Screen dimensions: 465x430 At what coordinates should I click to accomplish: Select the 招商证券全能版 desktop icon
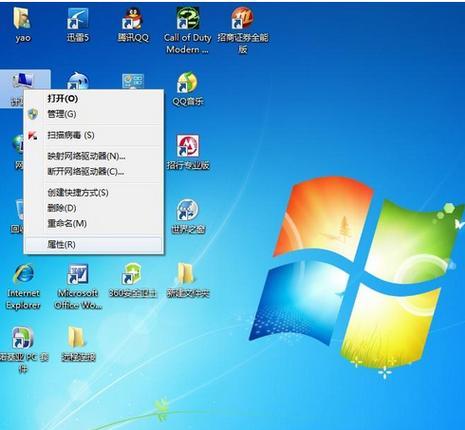tap(243, 18)
